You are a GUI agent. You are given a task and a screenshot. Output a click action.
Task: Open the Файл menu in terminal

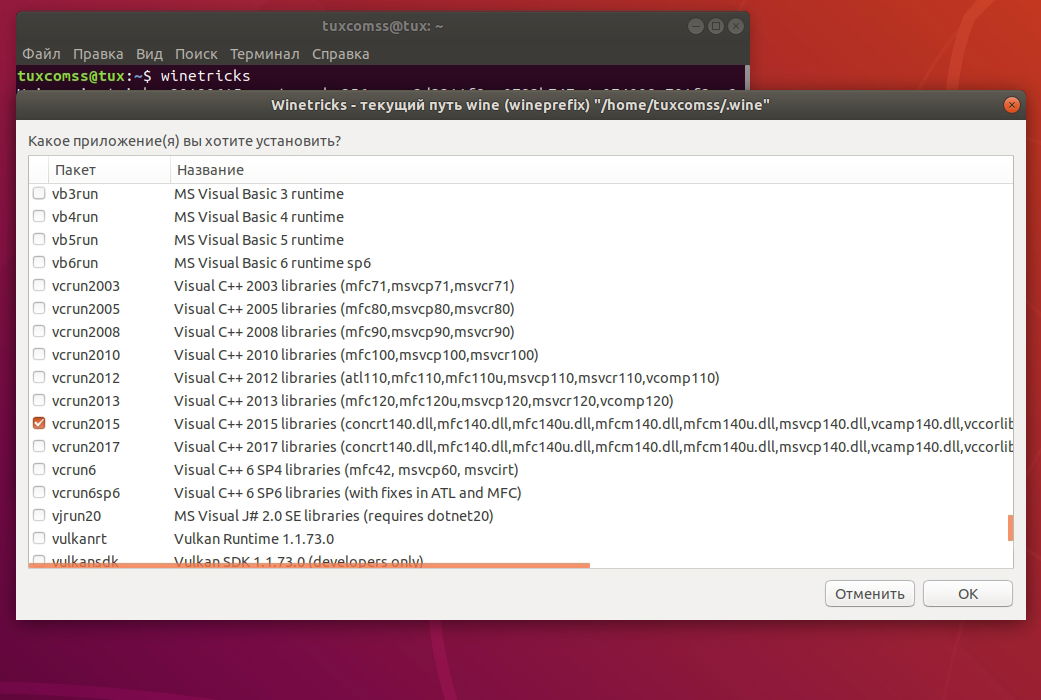click(41, 54)
